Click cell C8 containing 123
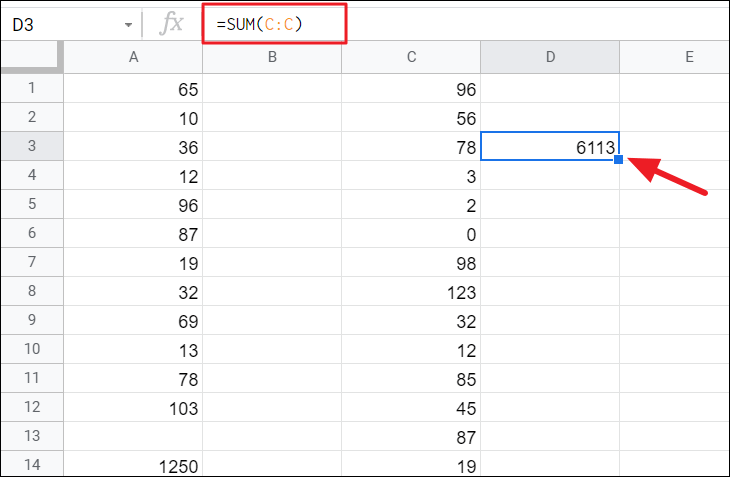The height and width of the screenshot is (477, 730). coord(411,291)
